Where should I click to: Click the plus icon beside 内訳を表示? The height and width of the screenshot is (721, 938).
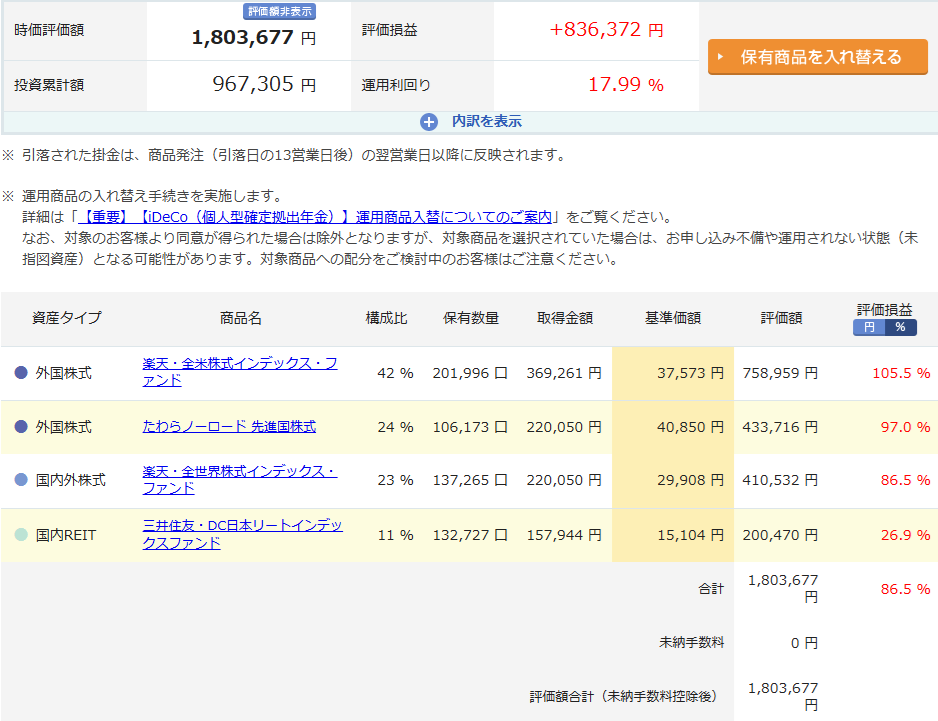pos(429,122)
